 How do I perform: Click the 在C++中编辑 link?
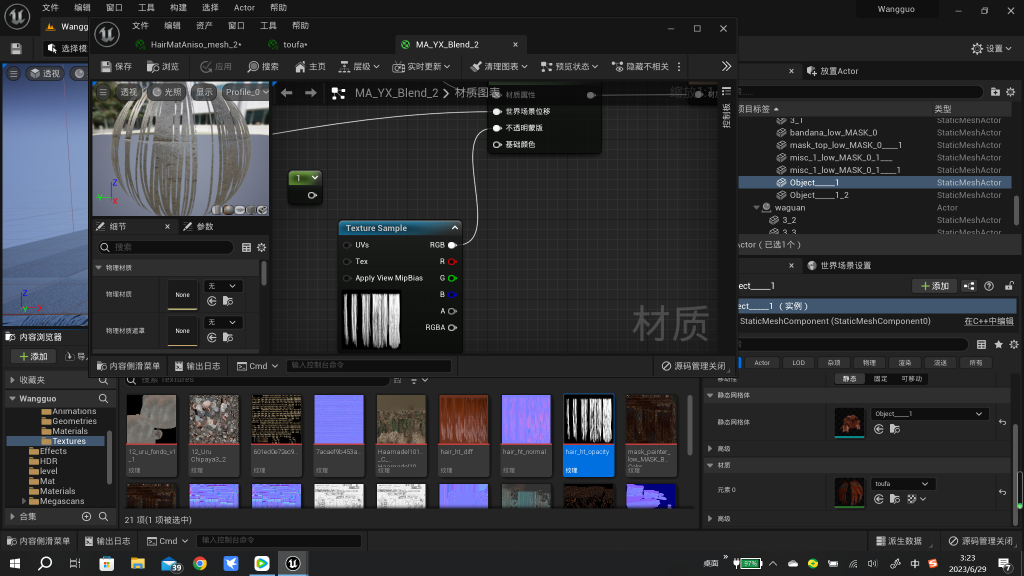(x=988, y=321)
